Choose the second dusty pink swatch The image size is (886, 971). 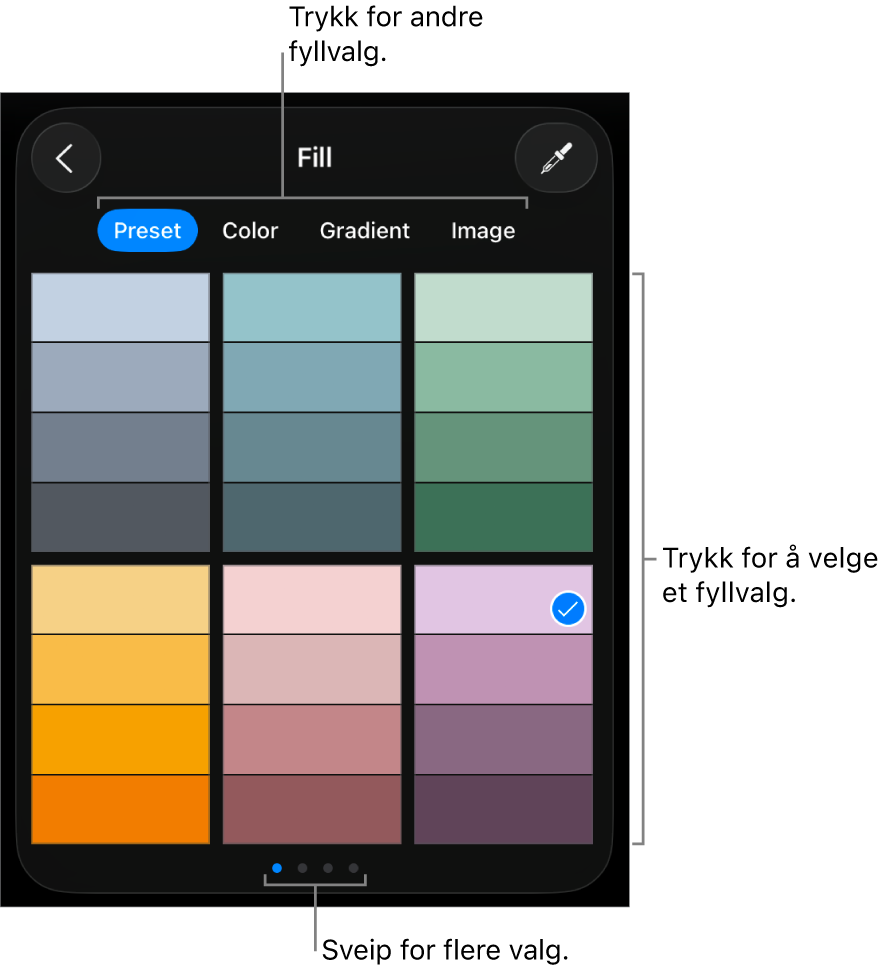click(312, 669)
